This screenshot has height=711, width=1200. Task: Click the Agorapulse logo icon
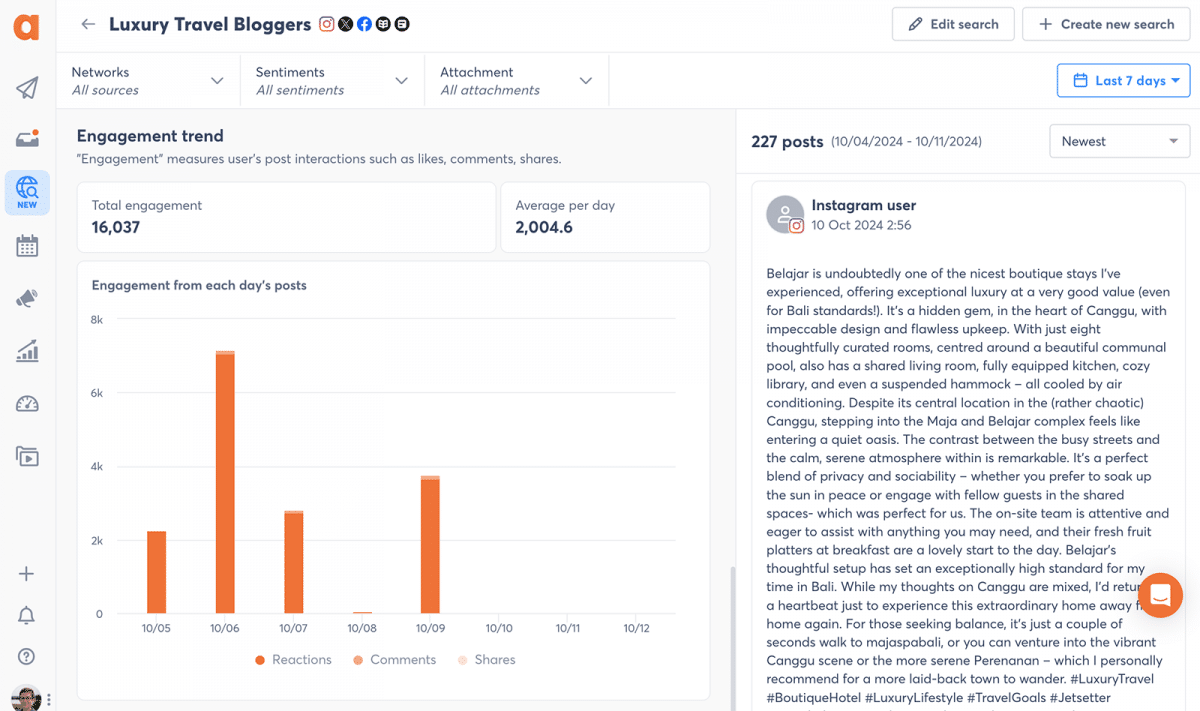click(x=27, y=26)
